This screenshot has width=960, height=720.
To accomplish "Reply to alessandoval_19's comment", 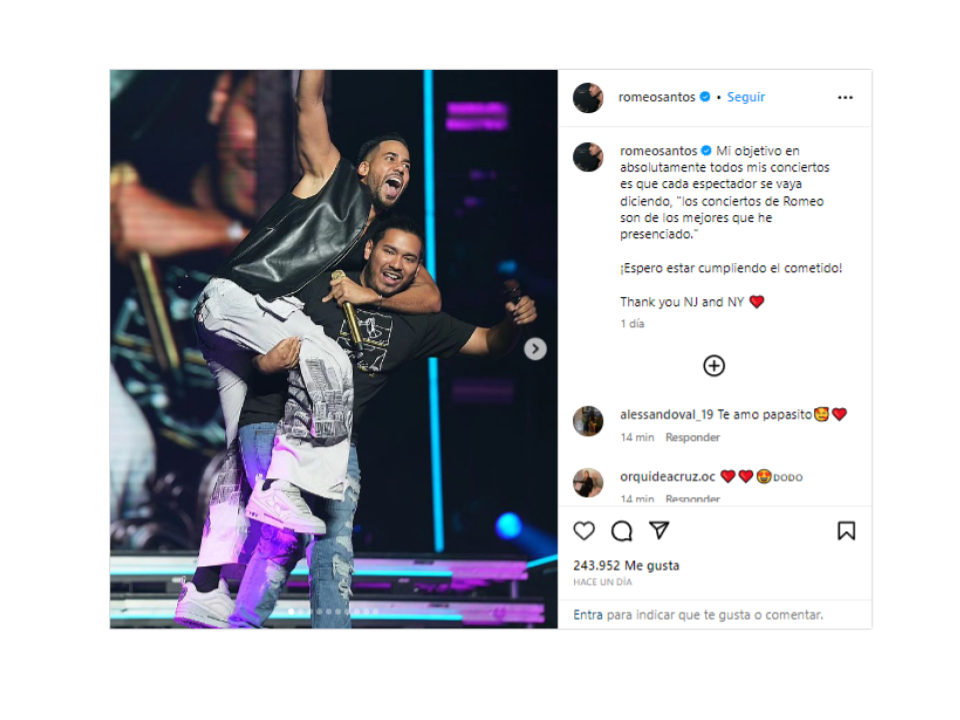I will (x=692, y=437).
